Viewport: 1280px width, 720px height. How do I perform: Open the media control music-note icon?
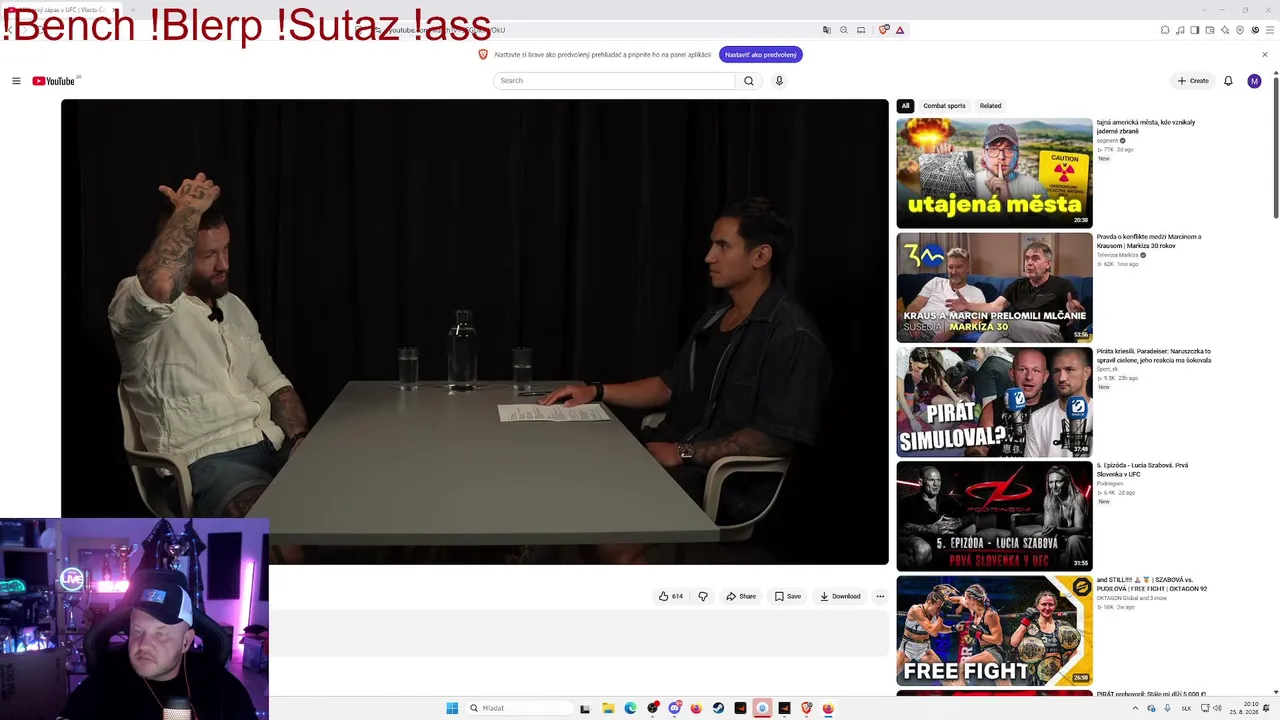1180,30
